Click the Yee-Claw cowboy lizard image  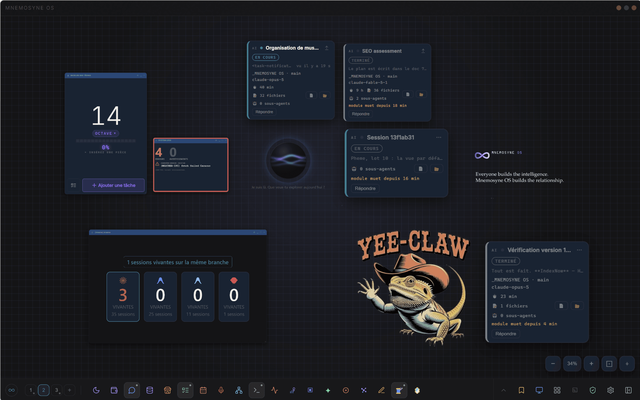[413, 288]
